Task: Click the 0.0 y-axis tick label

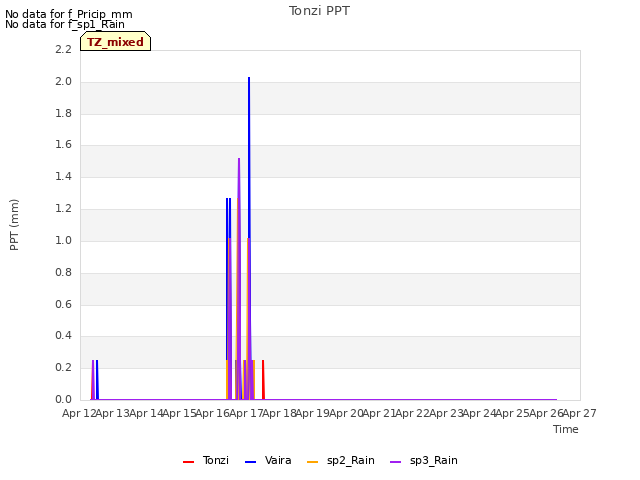Action: [x=63, y=399]
